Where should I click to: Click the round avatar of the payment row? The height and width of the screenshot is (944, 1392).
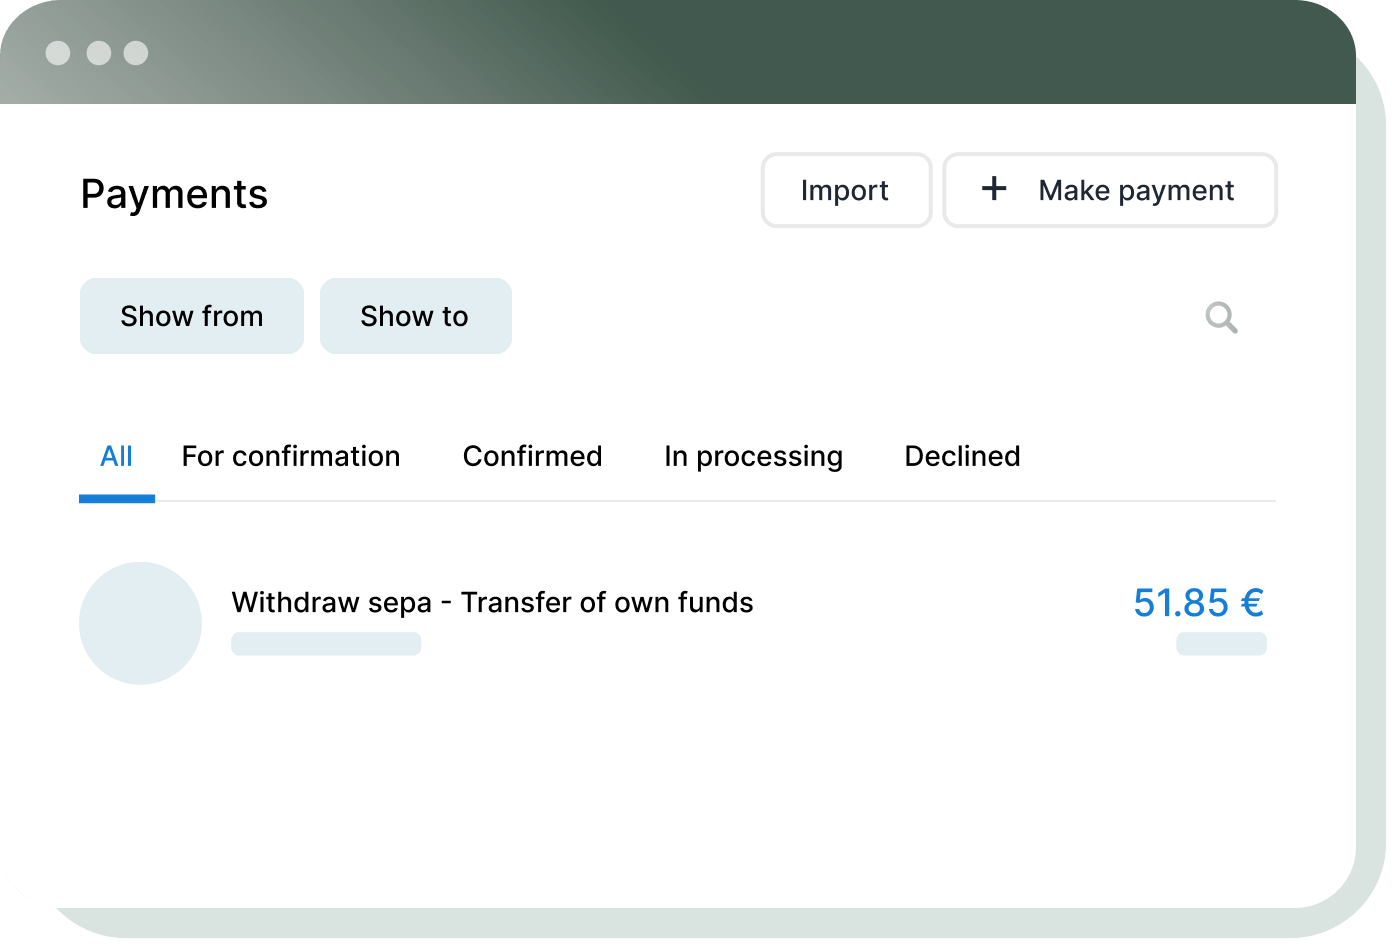tap(140, 623)
